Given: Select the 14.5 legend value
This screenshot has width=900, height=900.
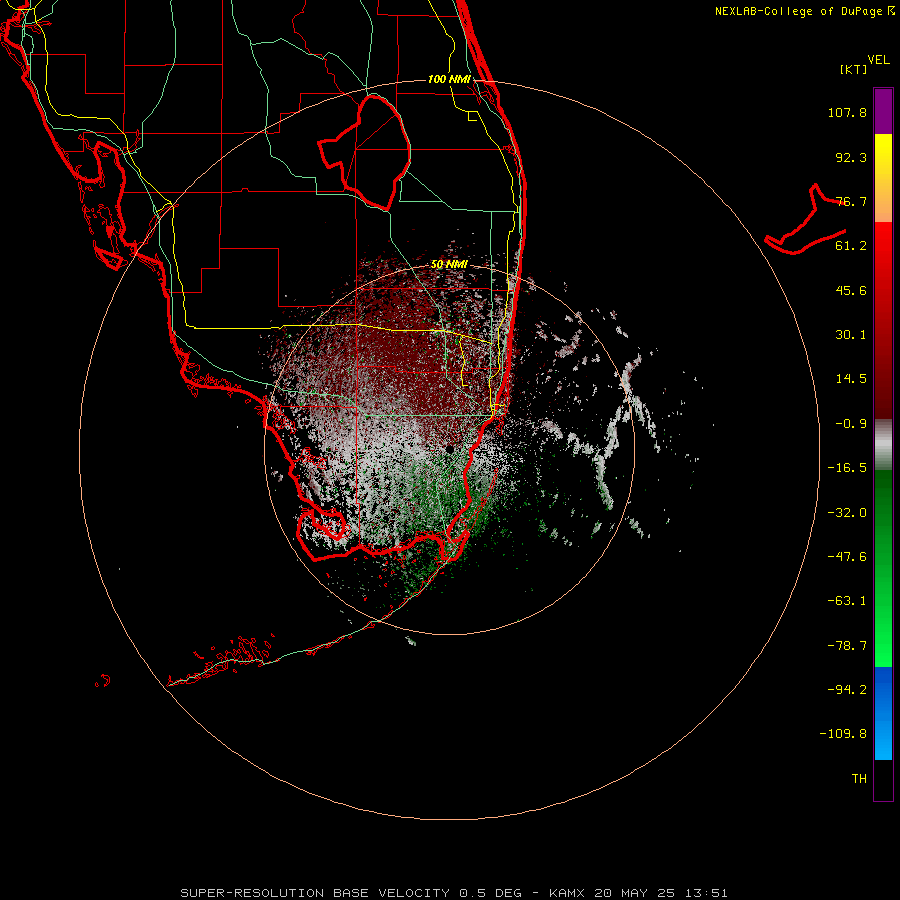Looking at the screenshot, I should pyautogui.click(x=851, y=379).
